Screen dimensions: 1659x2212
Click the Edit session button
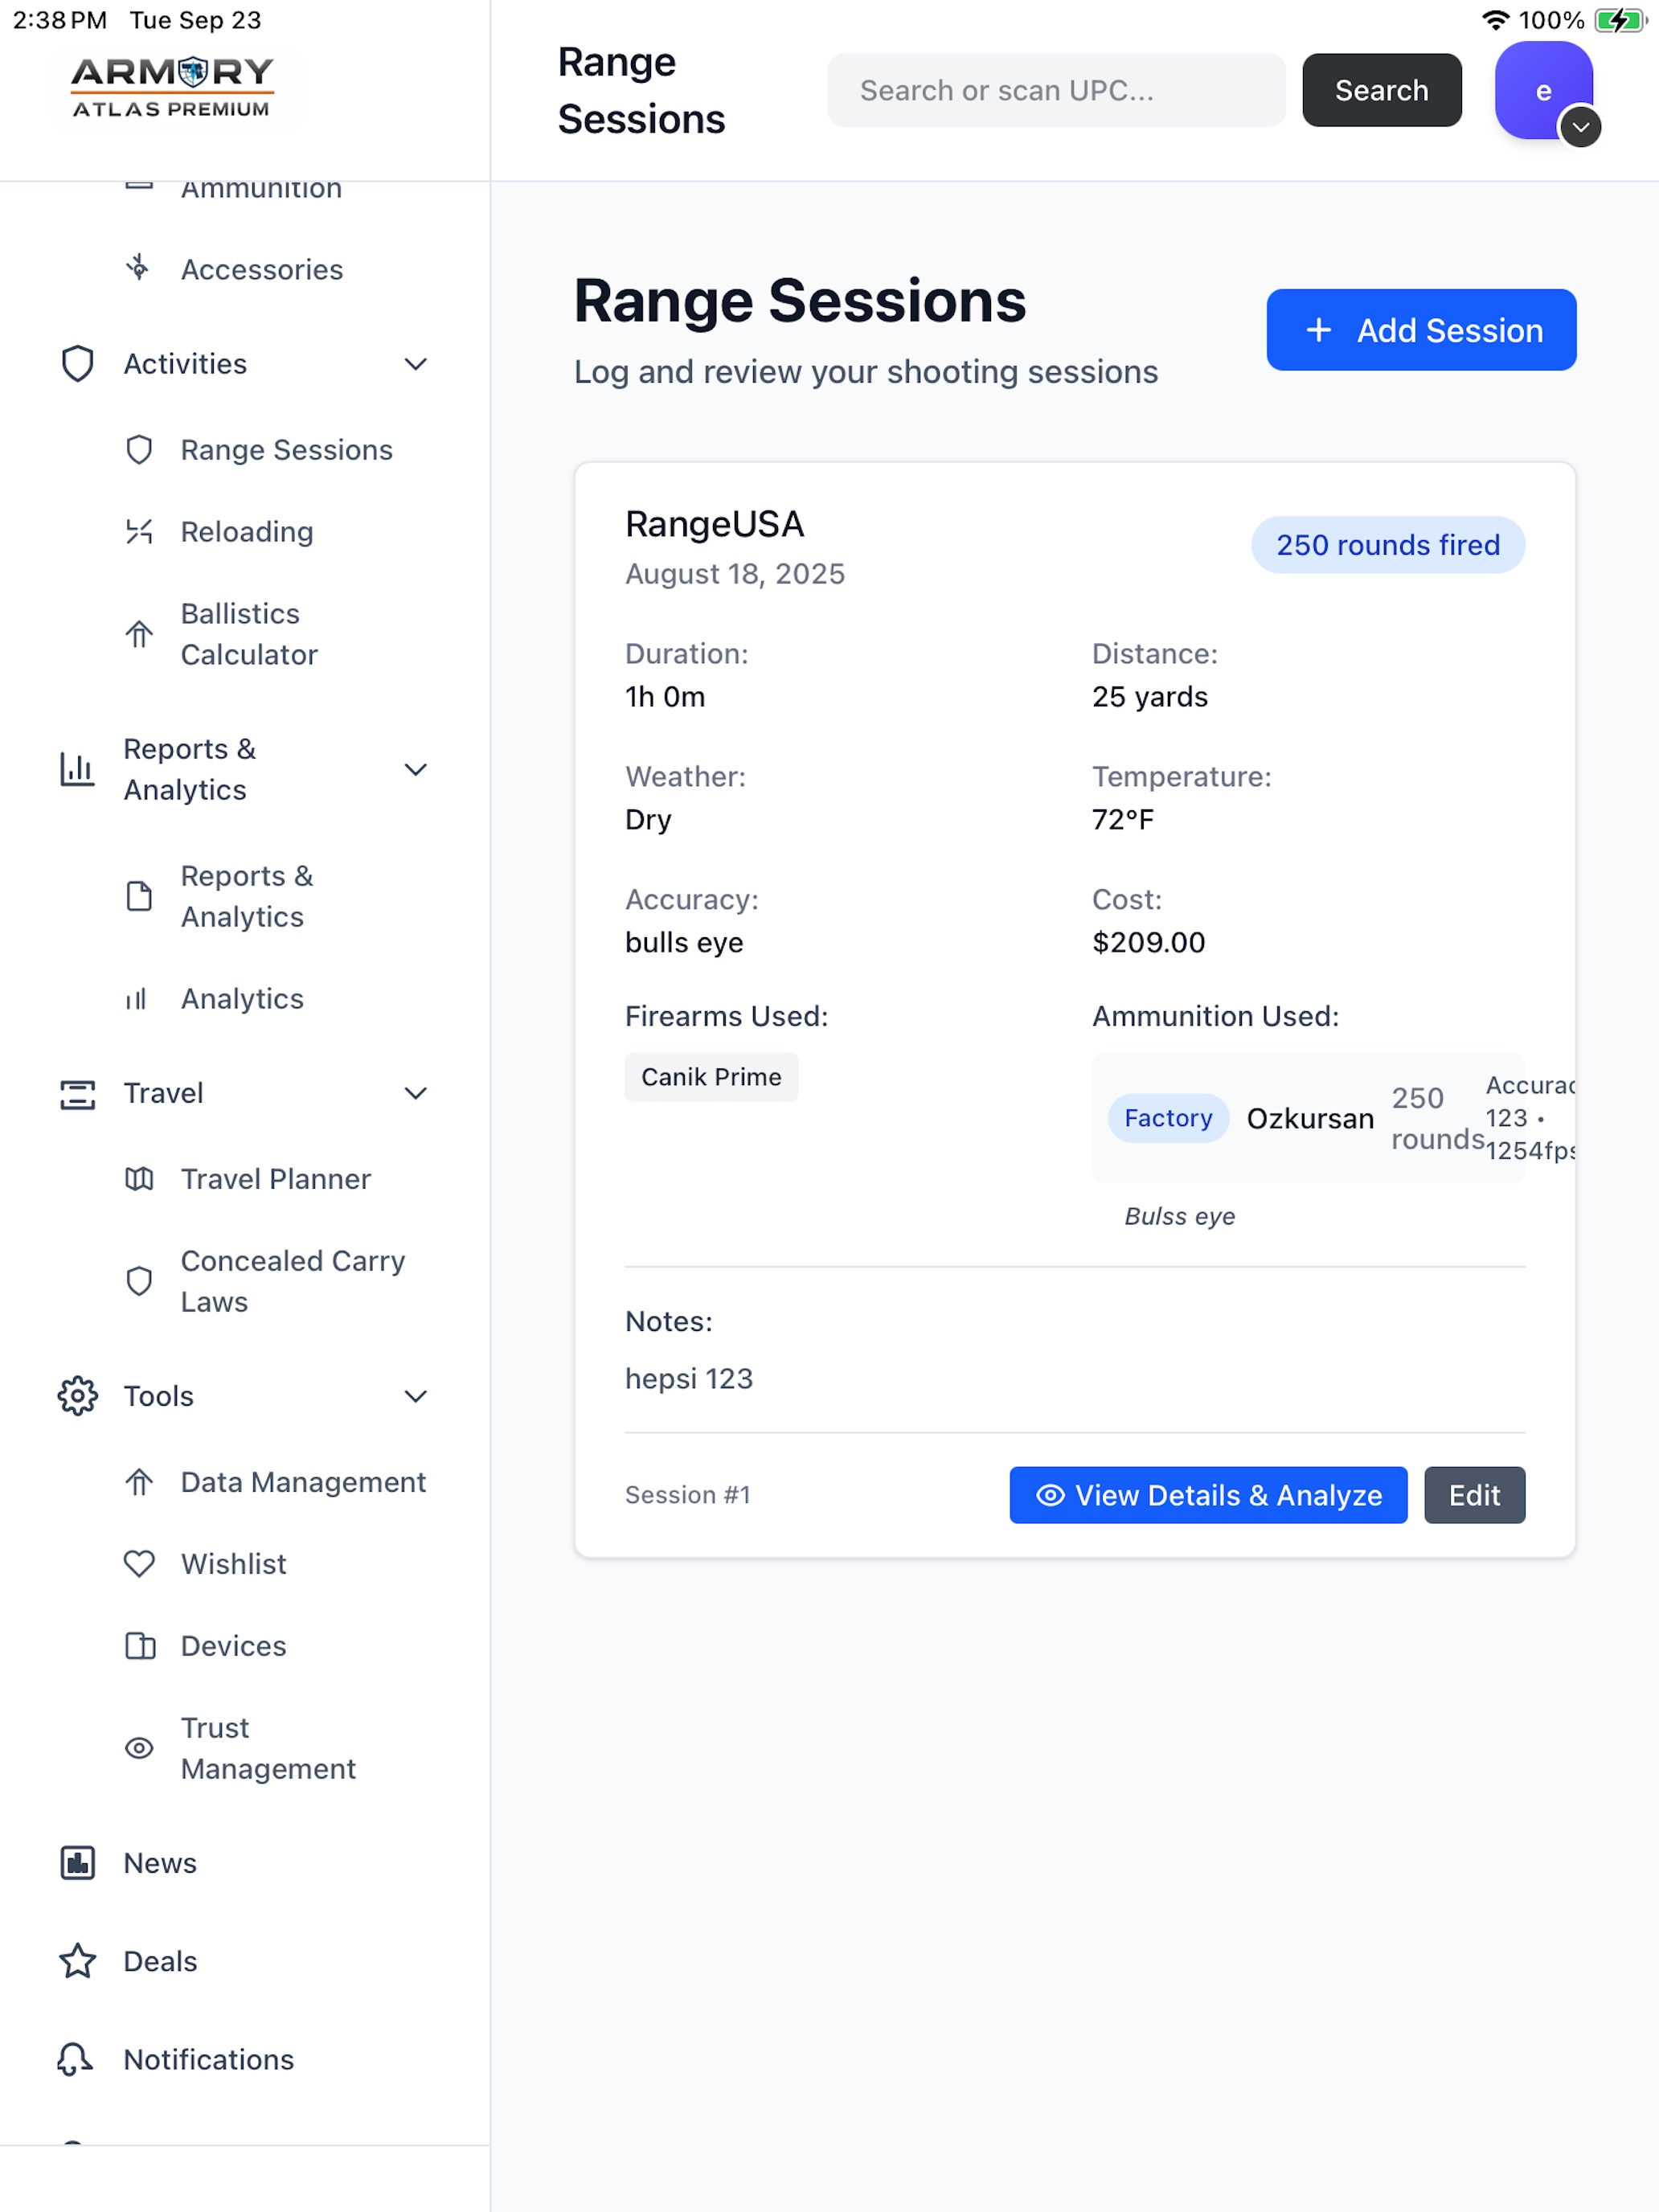[x=1474, y=1495]
